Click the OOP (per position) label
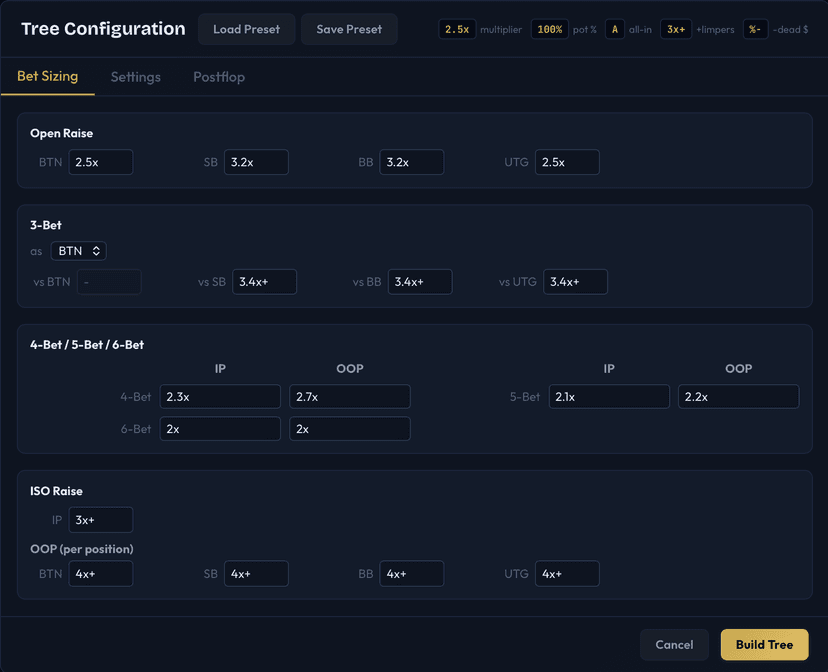The height and width of the screenshot is (672, 828). (82, 549)
